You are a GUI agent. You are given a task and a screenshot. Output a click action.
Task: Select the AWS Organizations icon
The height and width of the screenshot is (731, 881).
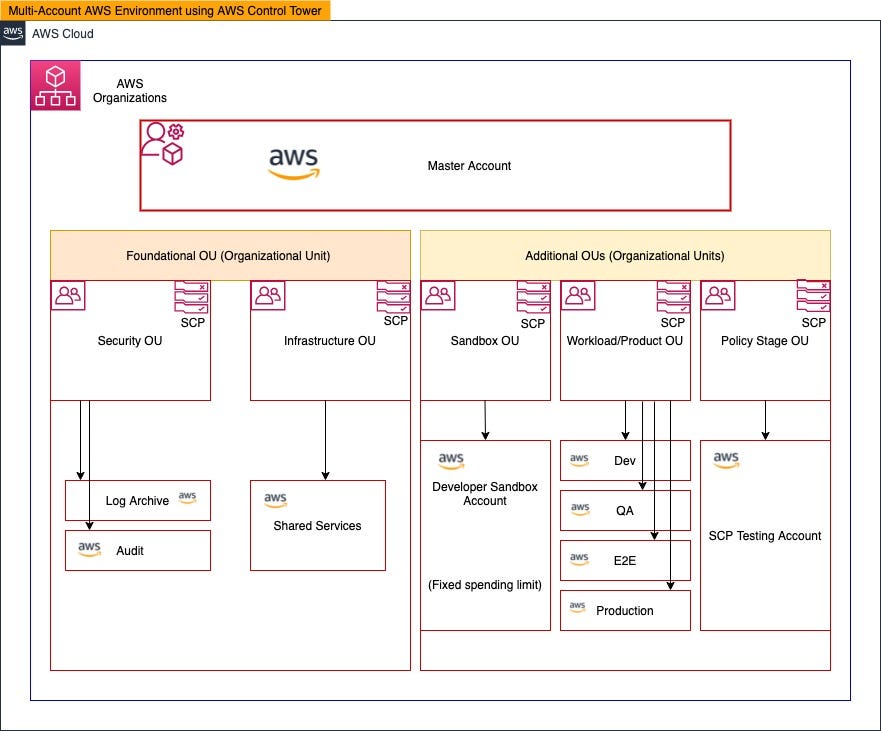coord(55,85)
